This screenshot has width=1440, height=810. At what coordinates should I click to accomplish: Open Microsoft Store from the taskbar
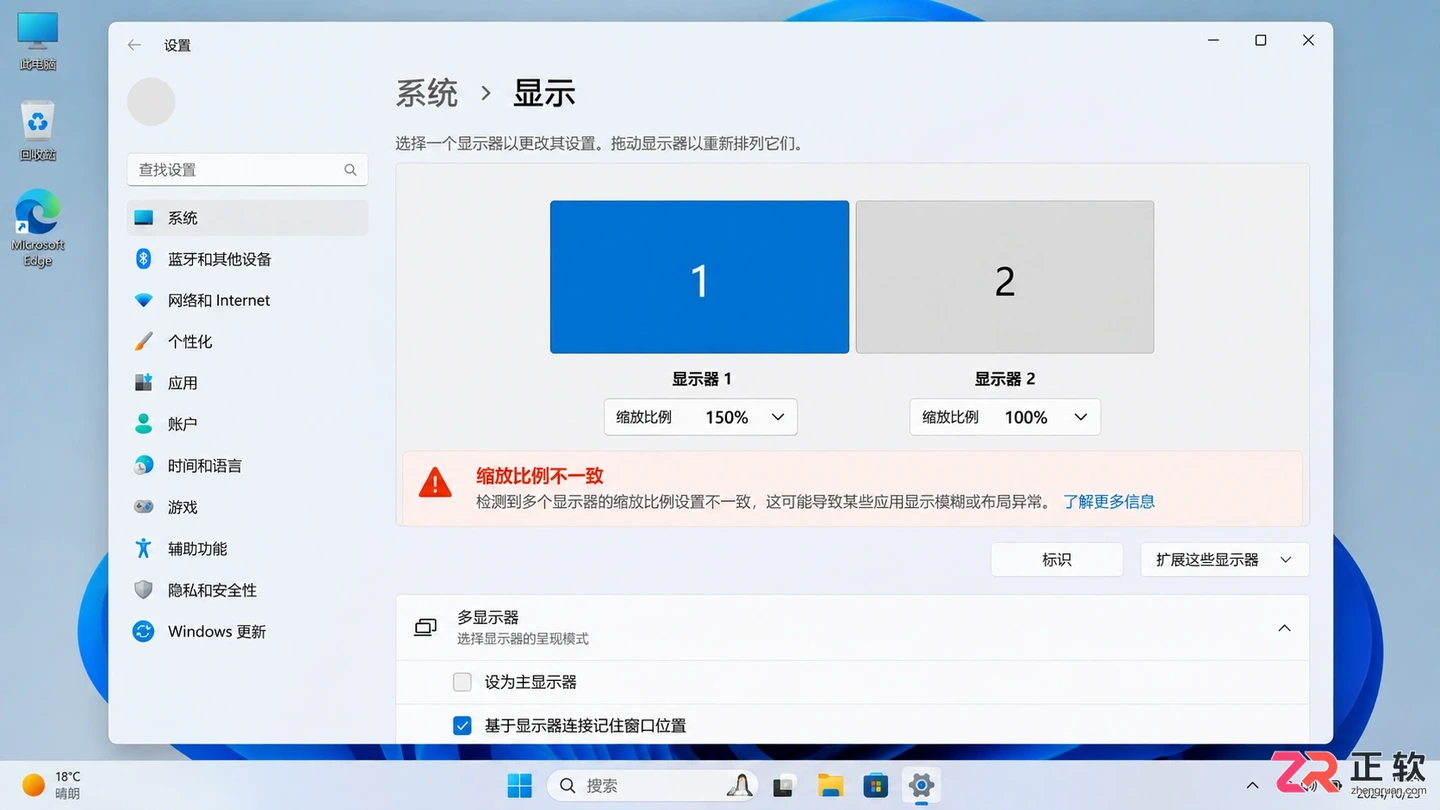click(876, 786)
